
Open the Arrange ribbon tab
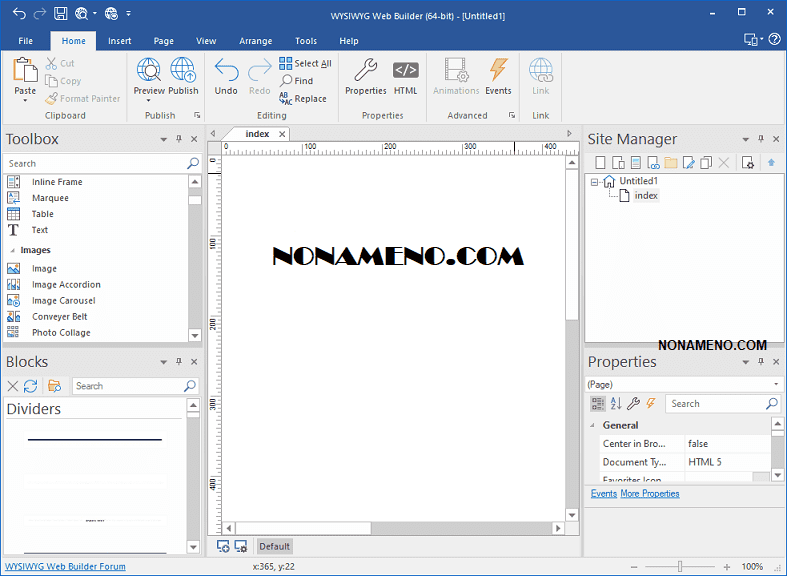pyautogui.click(x=255, y=41)
